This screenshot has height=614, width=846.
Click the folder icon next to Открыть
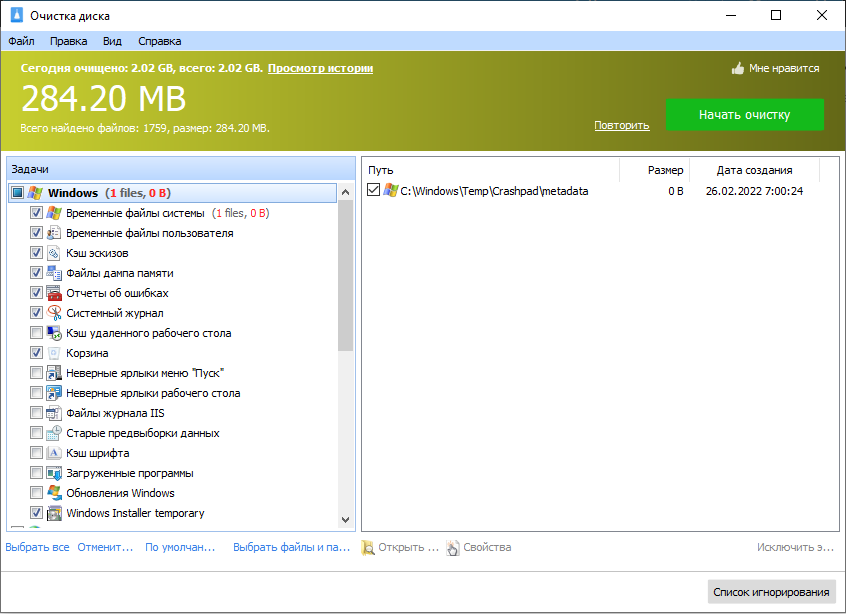coord(368,547)
